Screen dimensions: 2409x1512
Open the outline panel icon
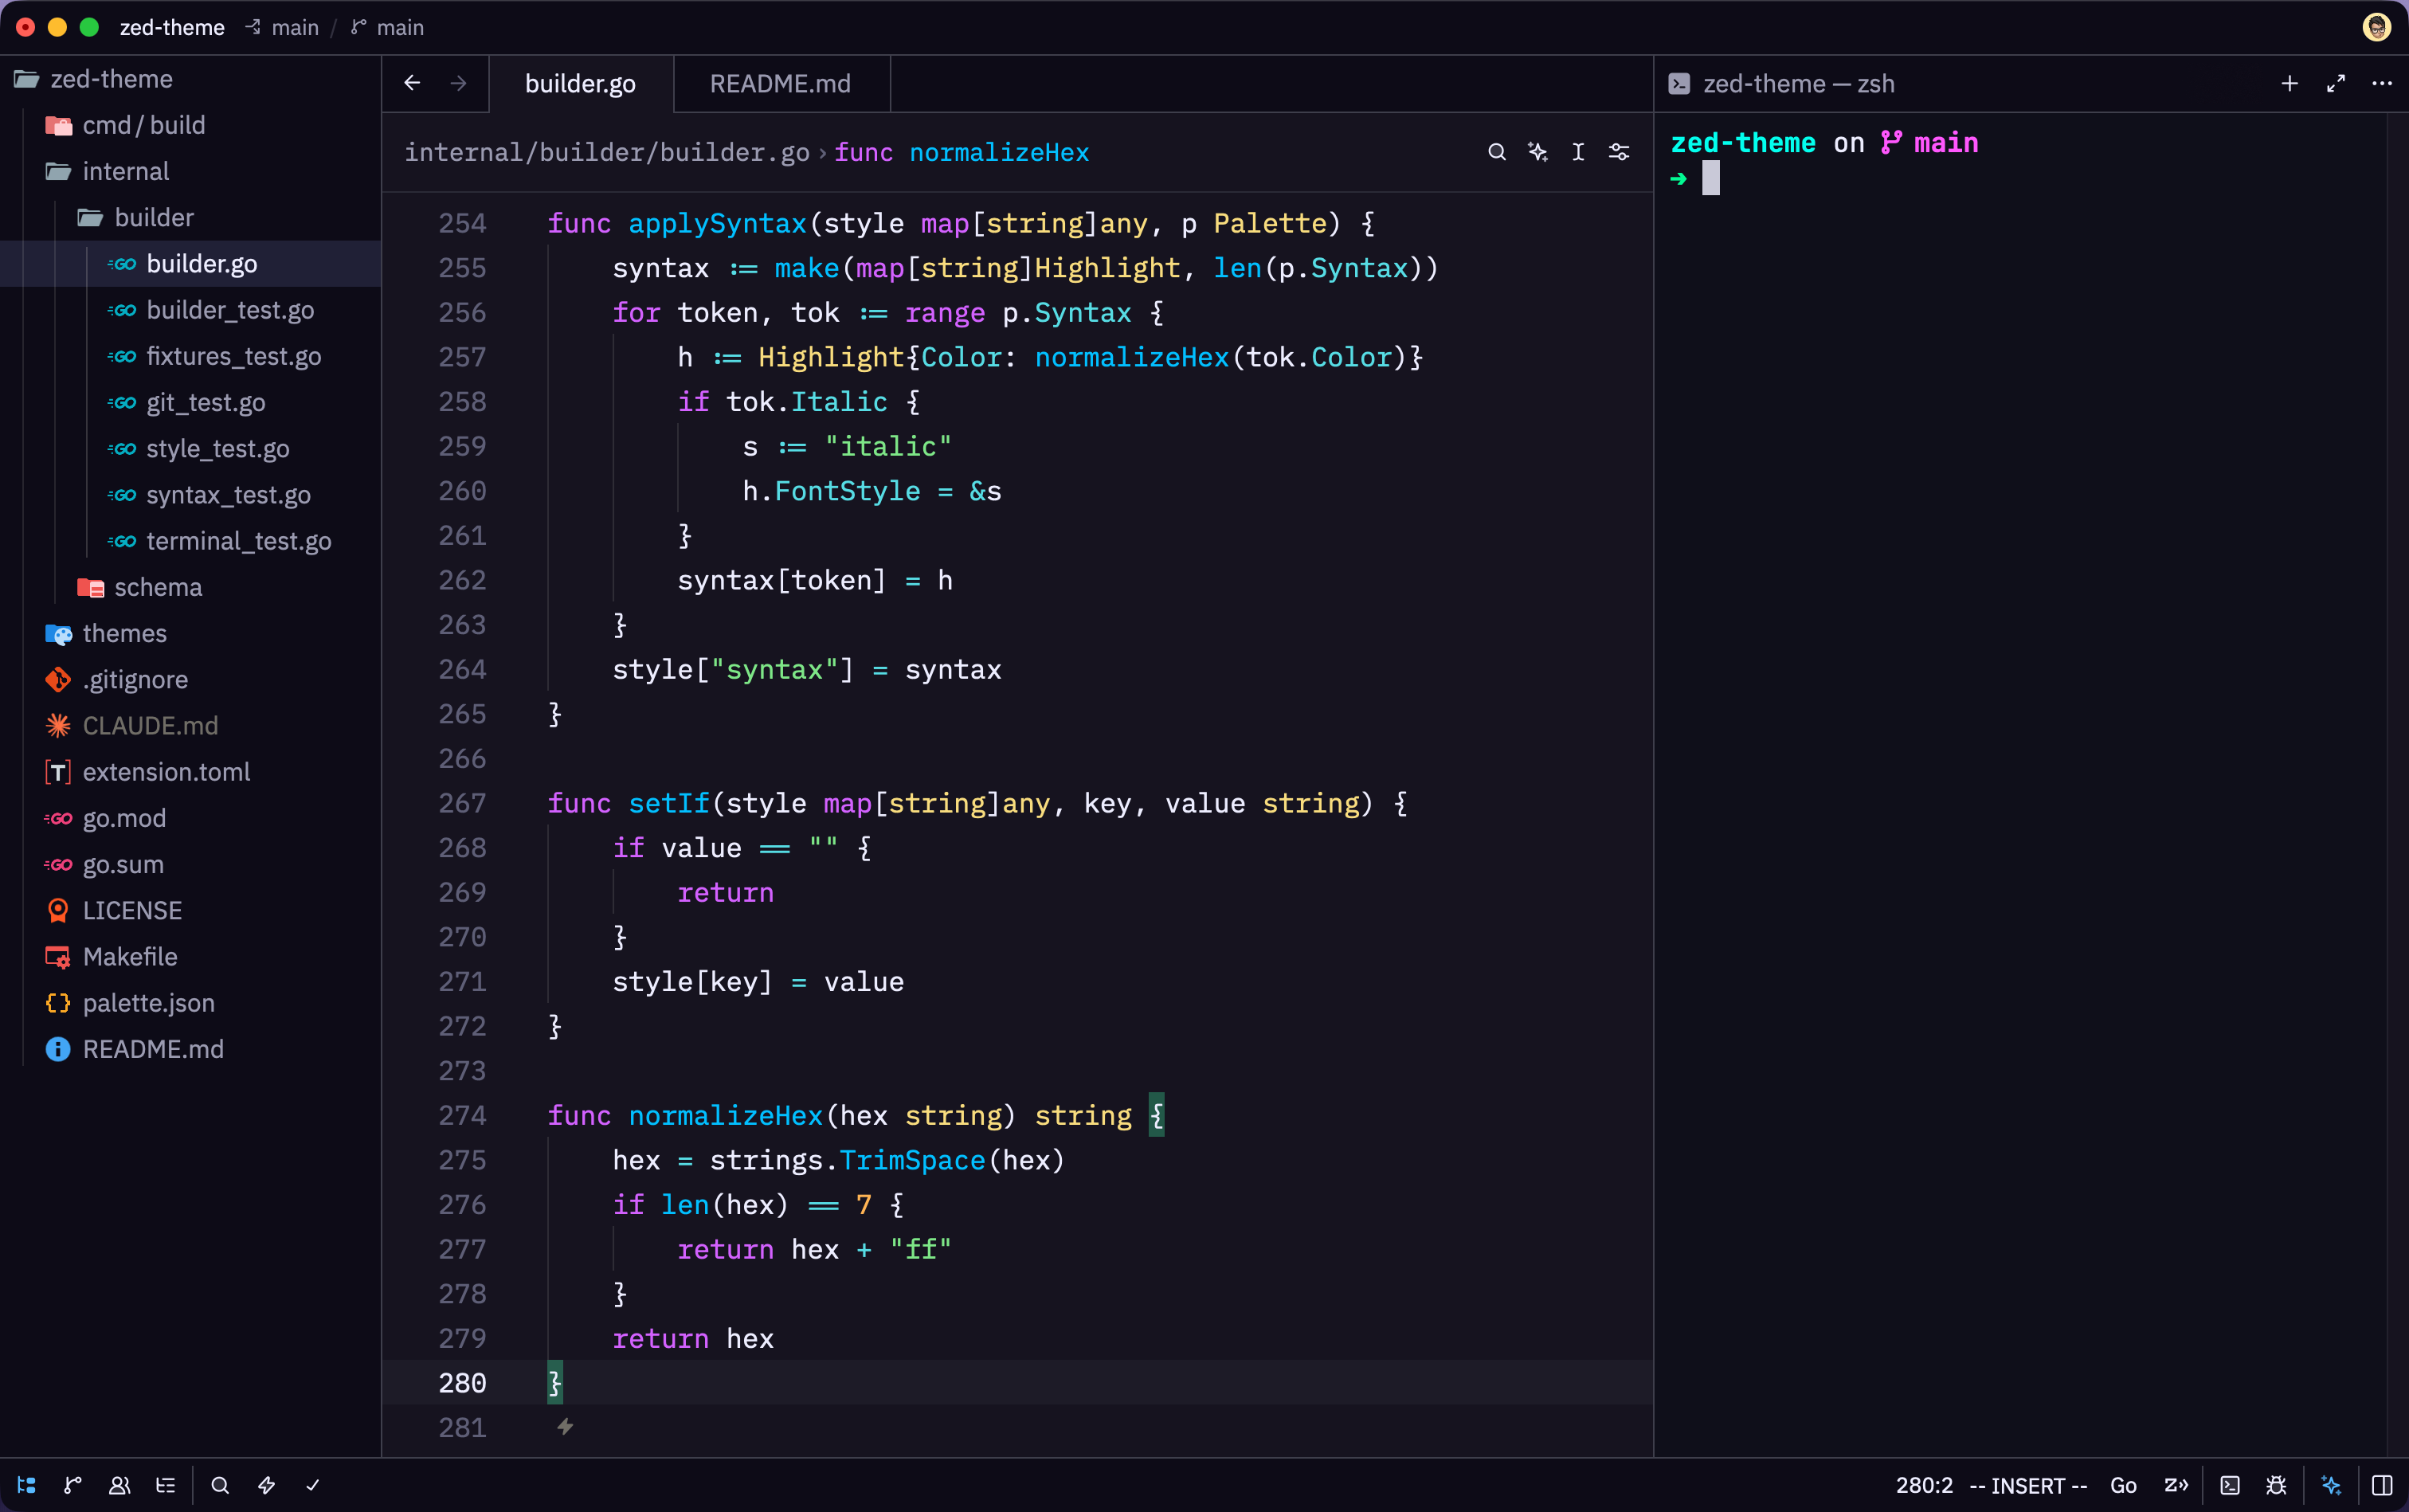tap(166, 1485)
